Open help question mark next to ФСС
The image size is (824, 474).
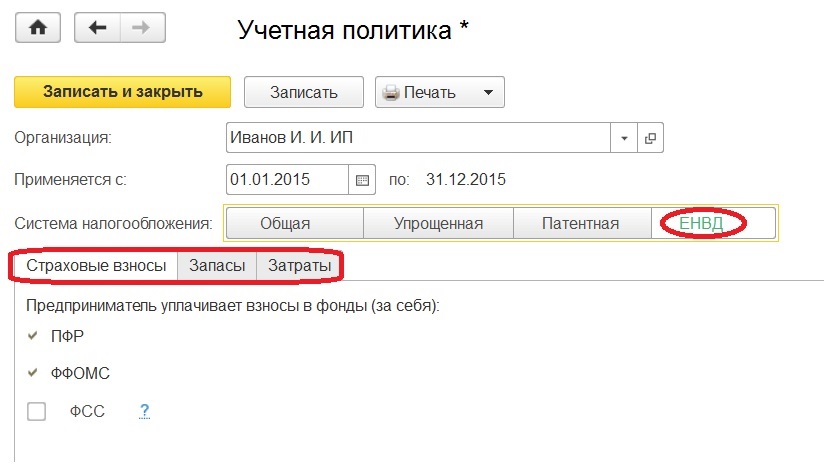coord(145,410)
